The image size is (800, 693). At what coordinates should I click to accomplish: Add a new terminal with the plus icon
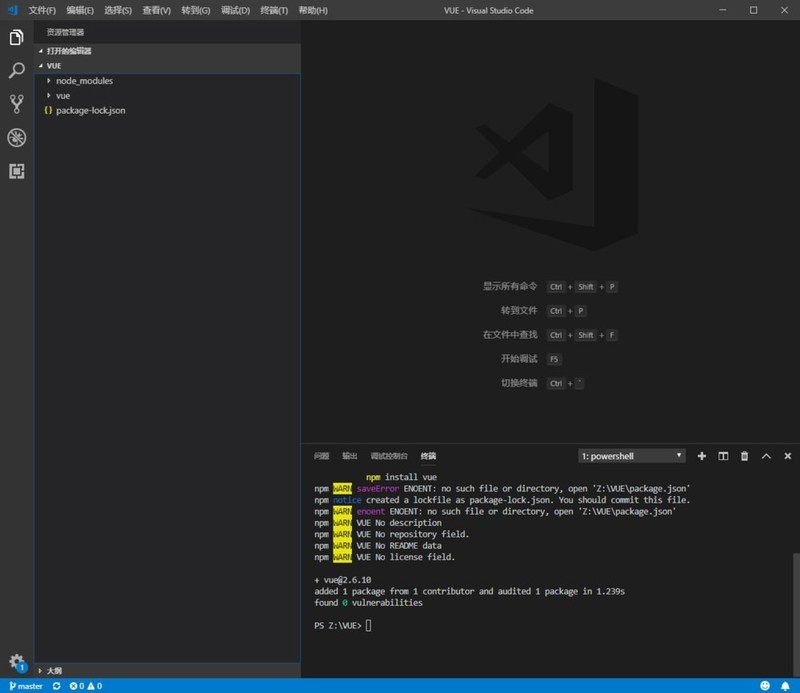pos(702,456)
